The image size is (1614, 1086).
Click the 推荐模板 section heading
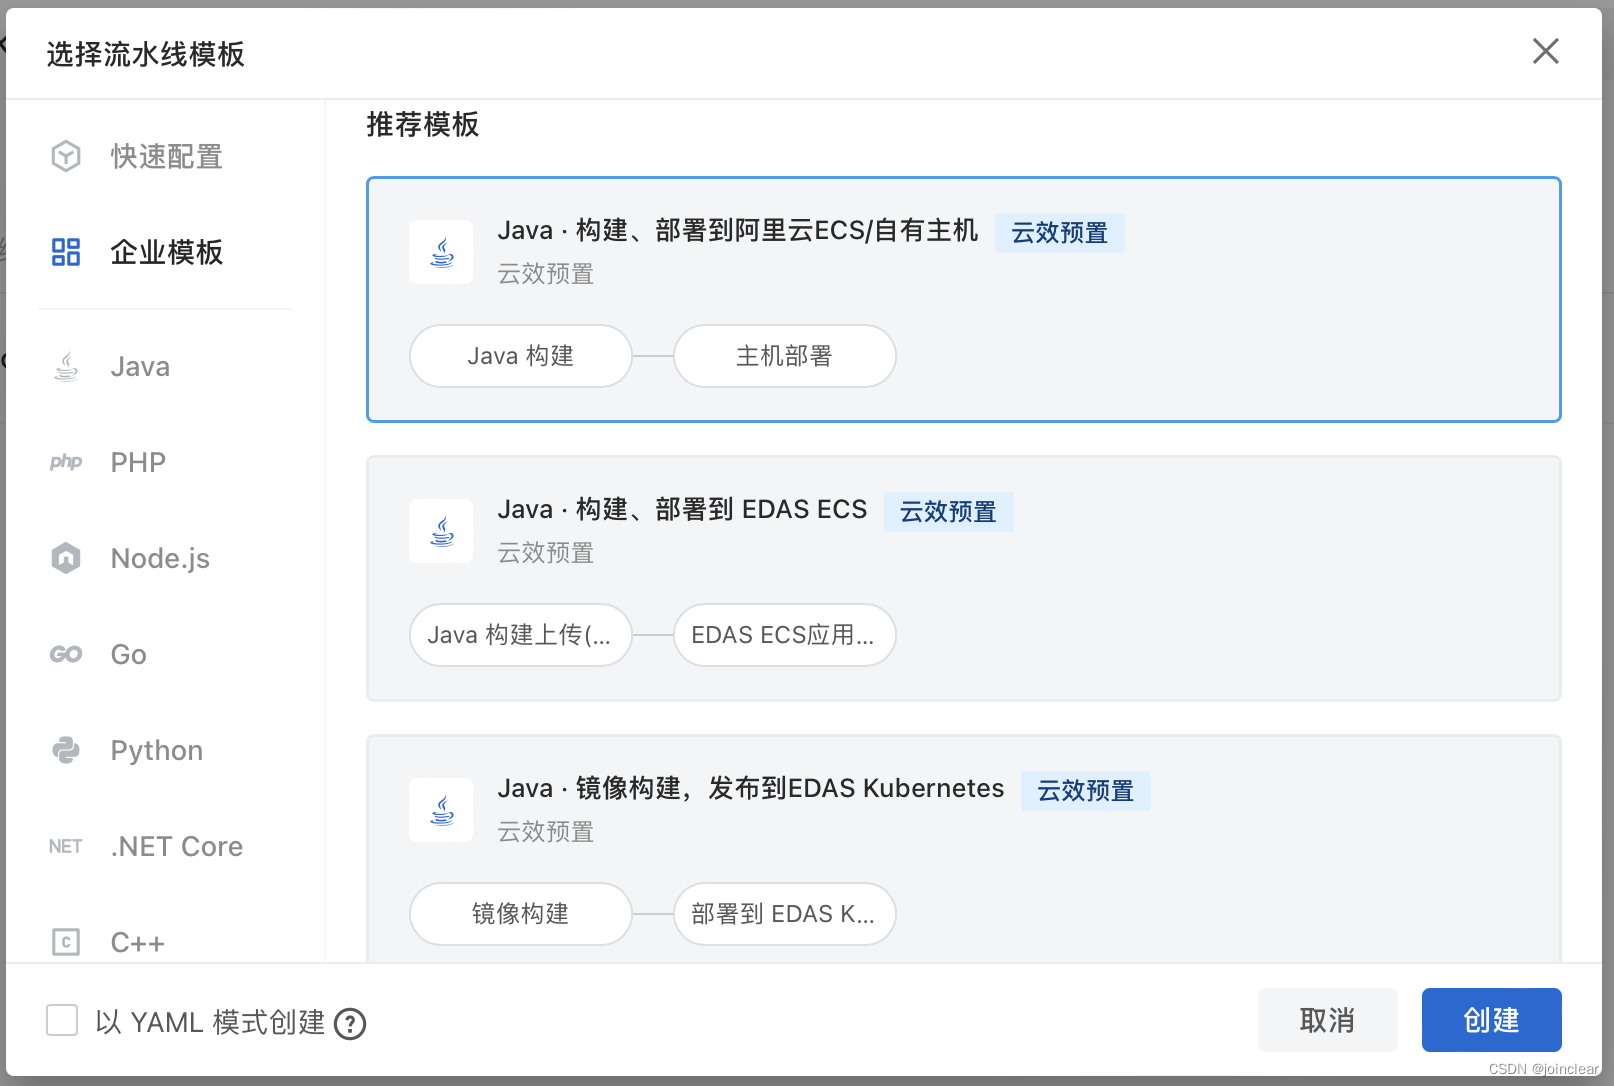coord(423,125)
